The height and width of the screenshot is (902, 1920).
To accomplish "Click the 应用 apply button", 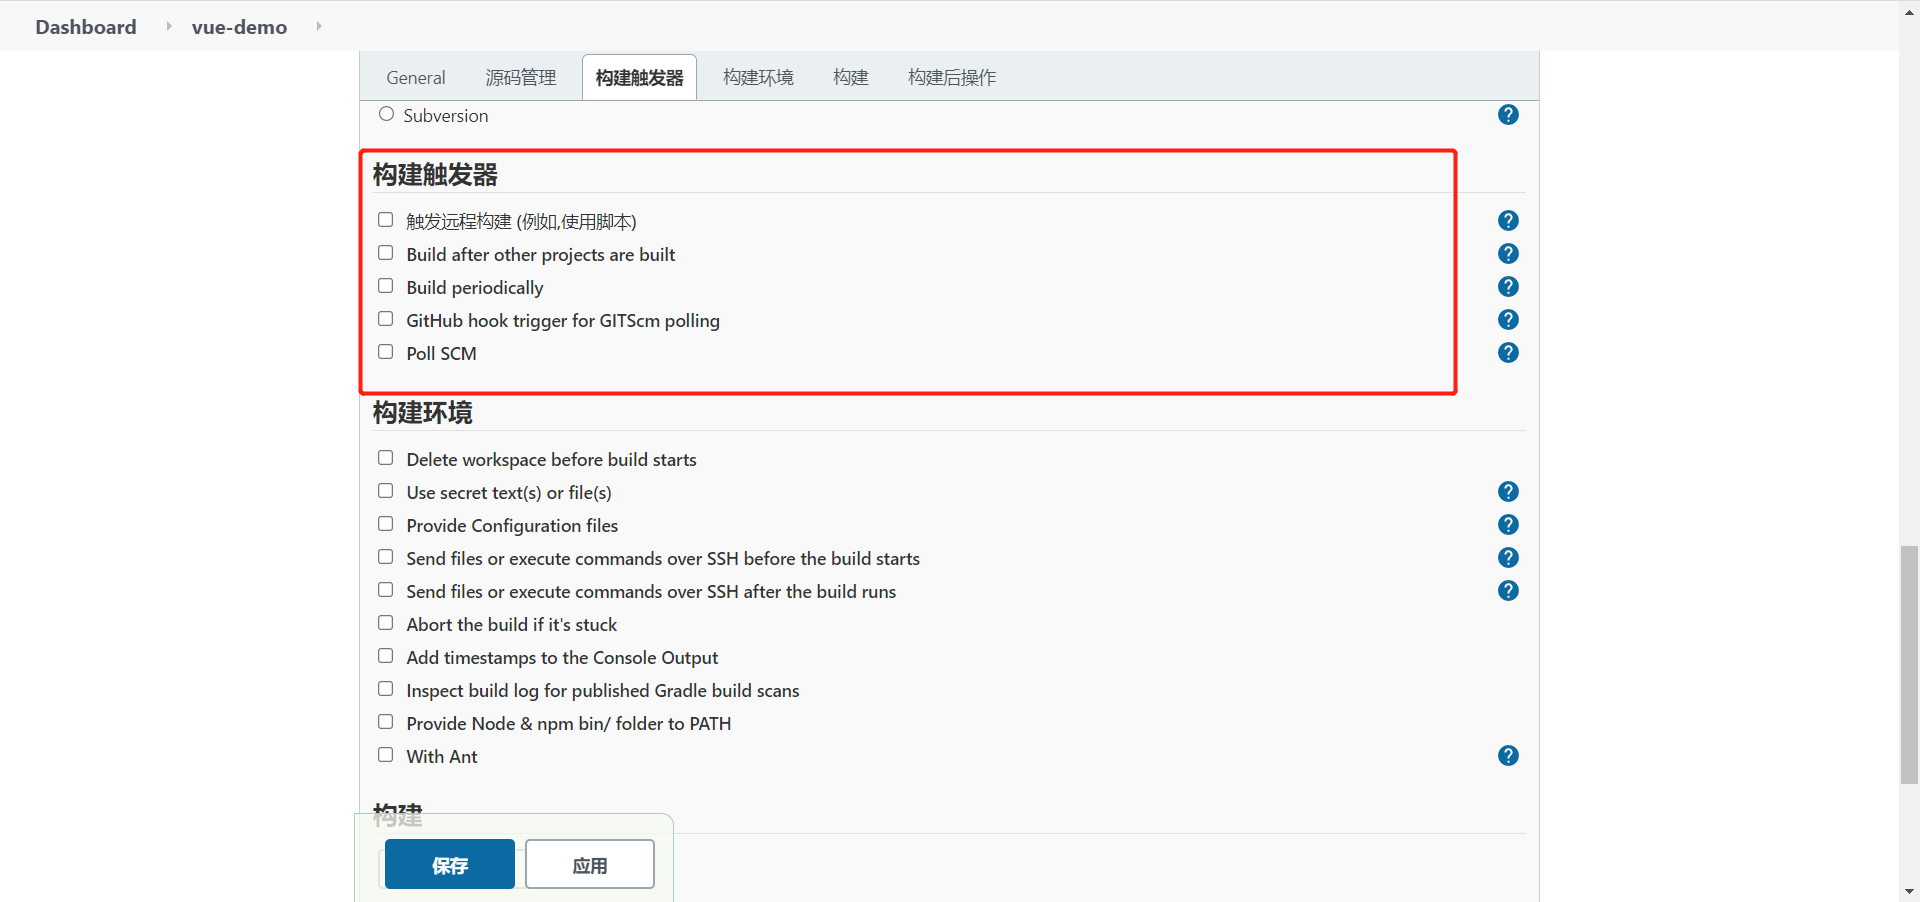I will [x=590, y=864].
